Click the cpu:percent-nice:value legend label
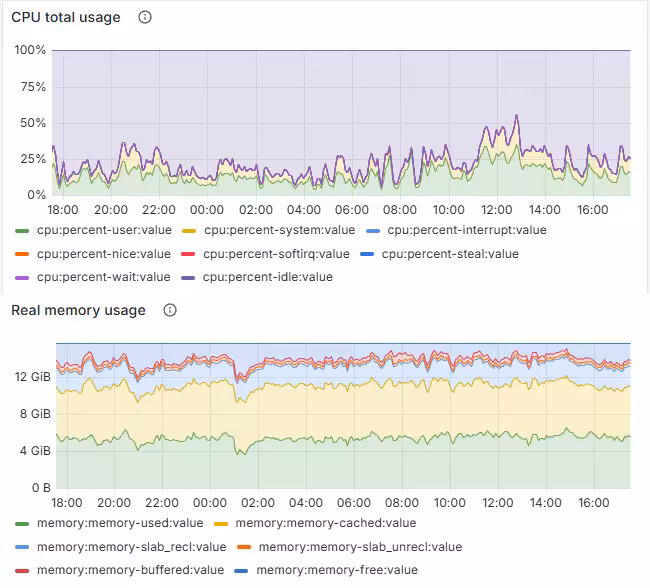This screenshot has width=650, height=588. pyautogui.click(x=103, y=254)
